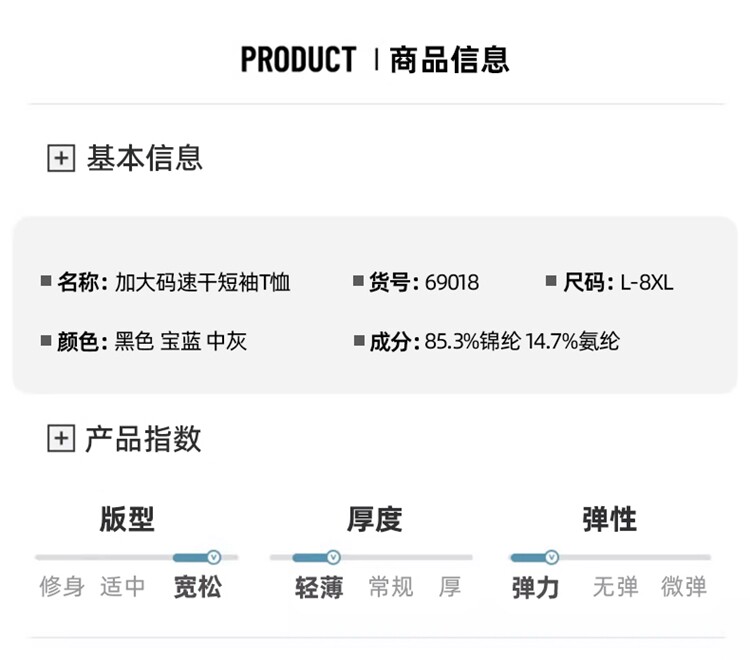Image resolution: width=750 pixels, height=660 pixels.
Task: Select the 修身 fit option
Action: point(62,587)
